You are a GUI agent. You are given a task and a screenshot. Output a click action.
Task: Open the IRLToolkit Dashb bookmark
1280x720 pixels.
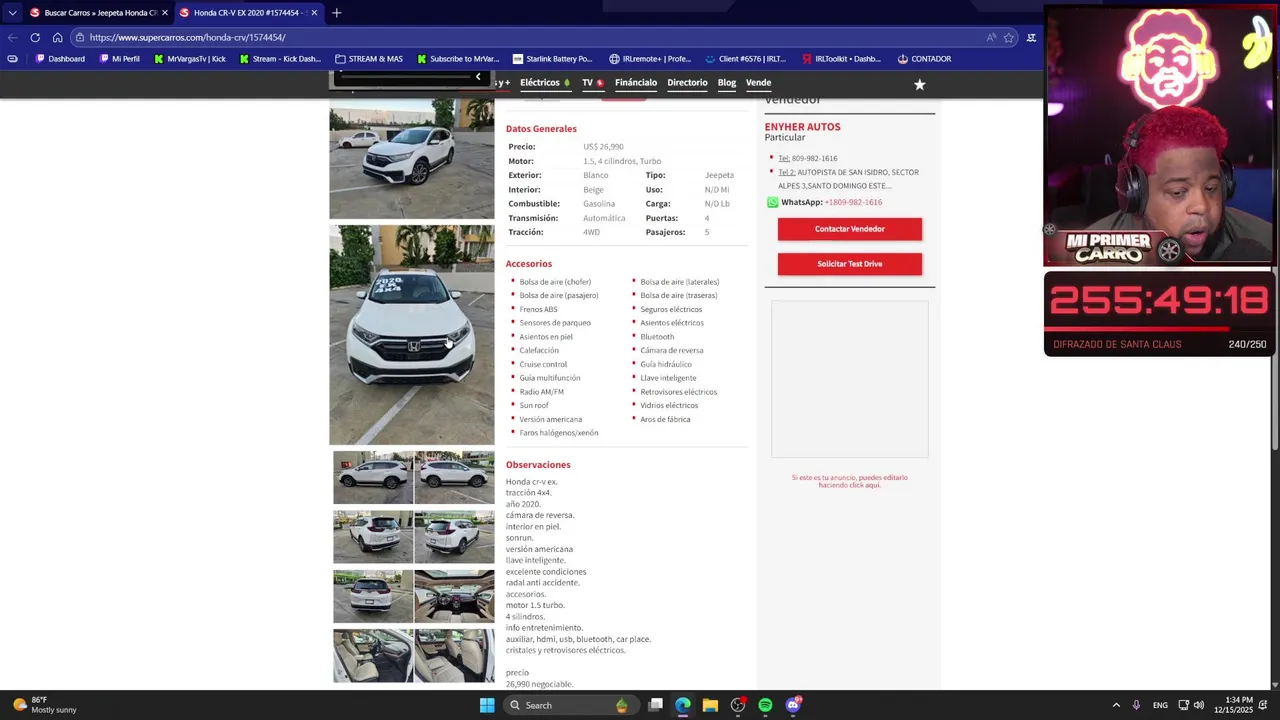pos(841,59)
